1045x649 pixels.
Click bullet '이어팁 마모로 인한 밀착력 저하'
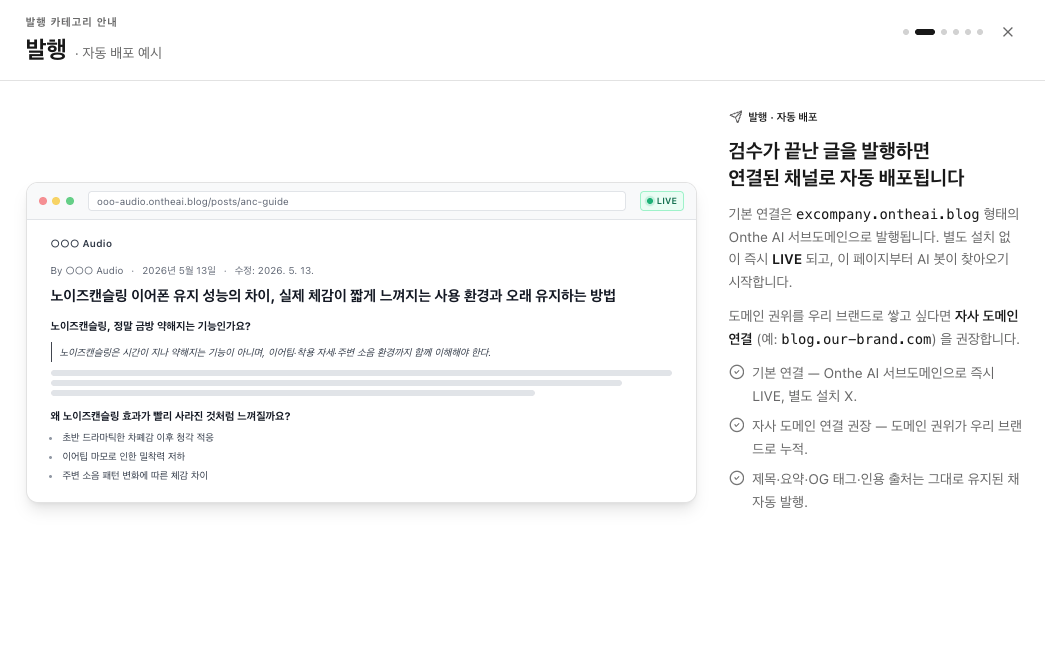123,456
